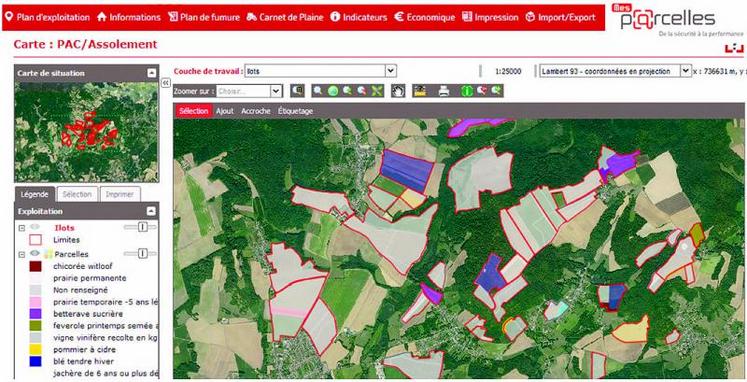Click the printer icon in map toolbar
This screenshot has width=747, height=382.
444,90
